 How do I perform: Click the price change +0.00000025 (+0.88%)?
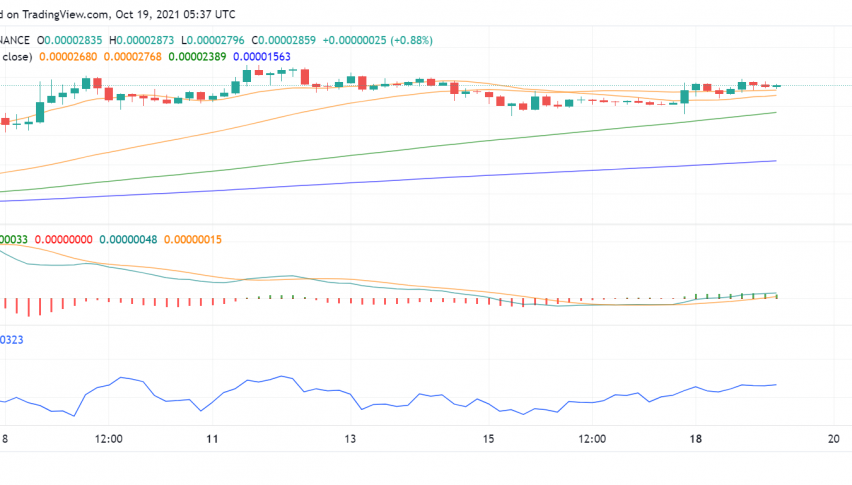(x=378, y=41)
